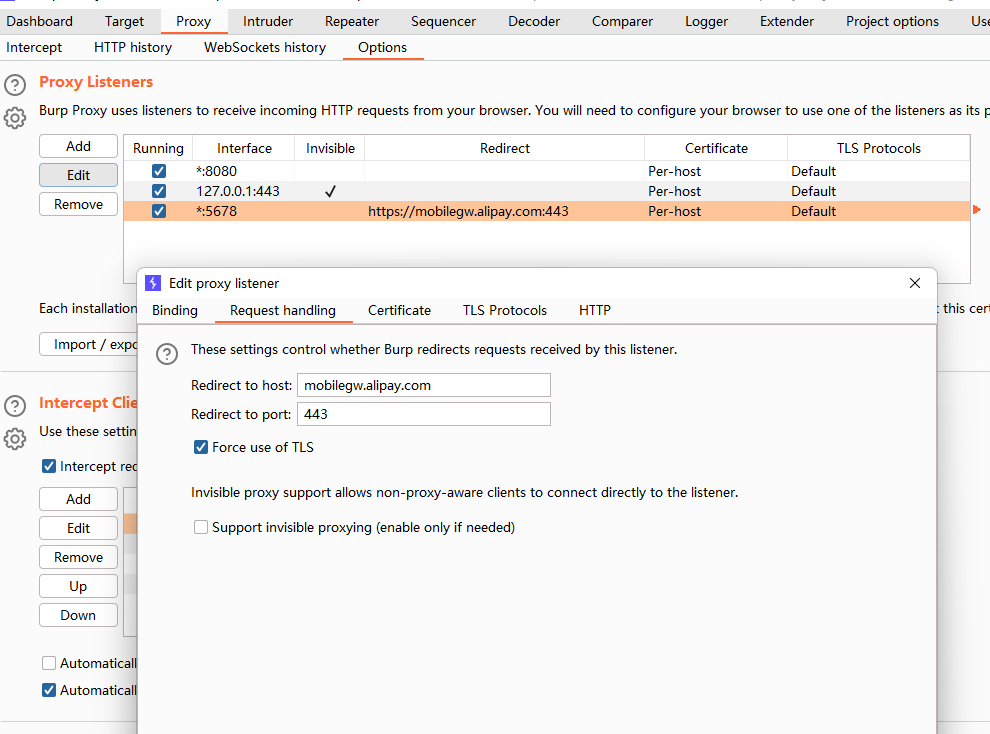Click the Redirect to host input field
This screenshot has width=990, height=734.
[x=423, y=385]
